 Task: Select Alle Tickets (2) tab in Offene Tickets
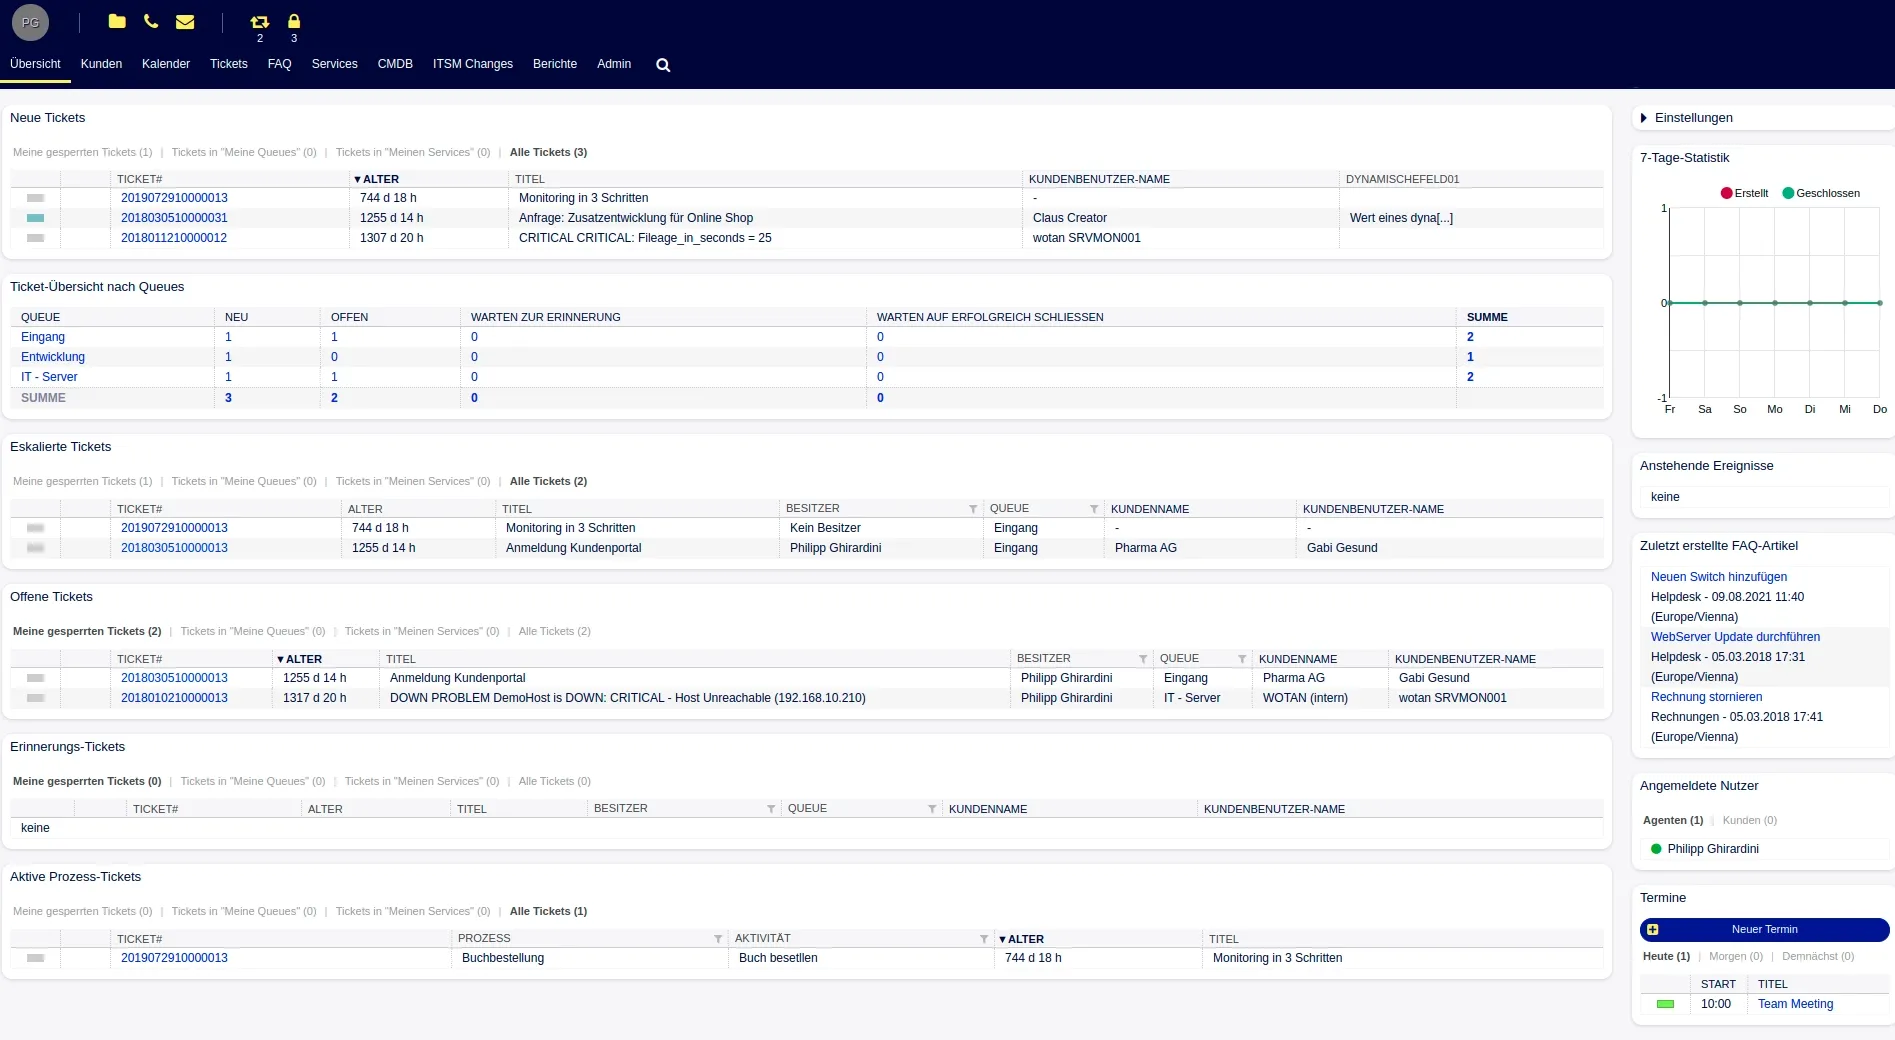click(x=555, y=631)
